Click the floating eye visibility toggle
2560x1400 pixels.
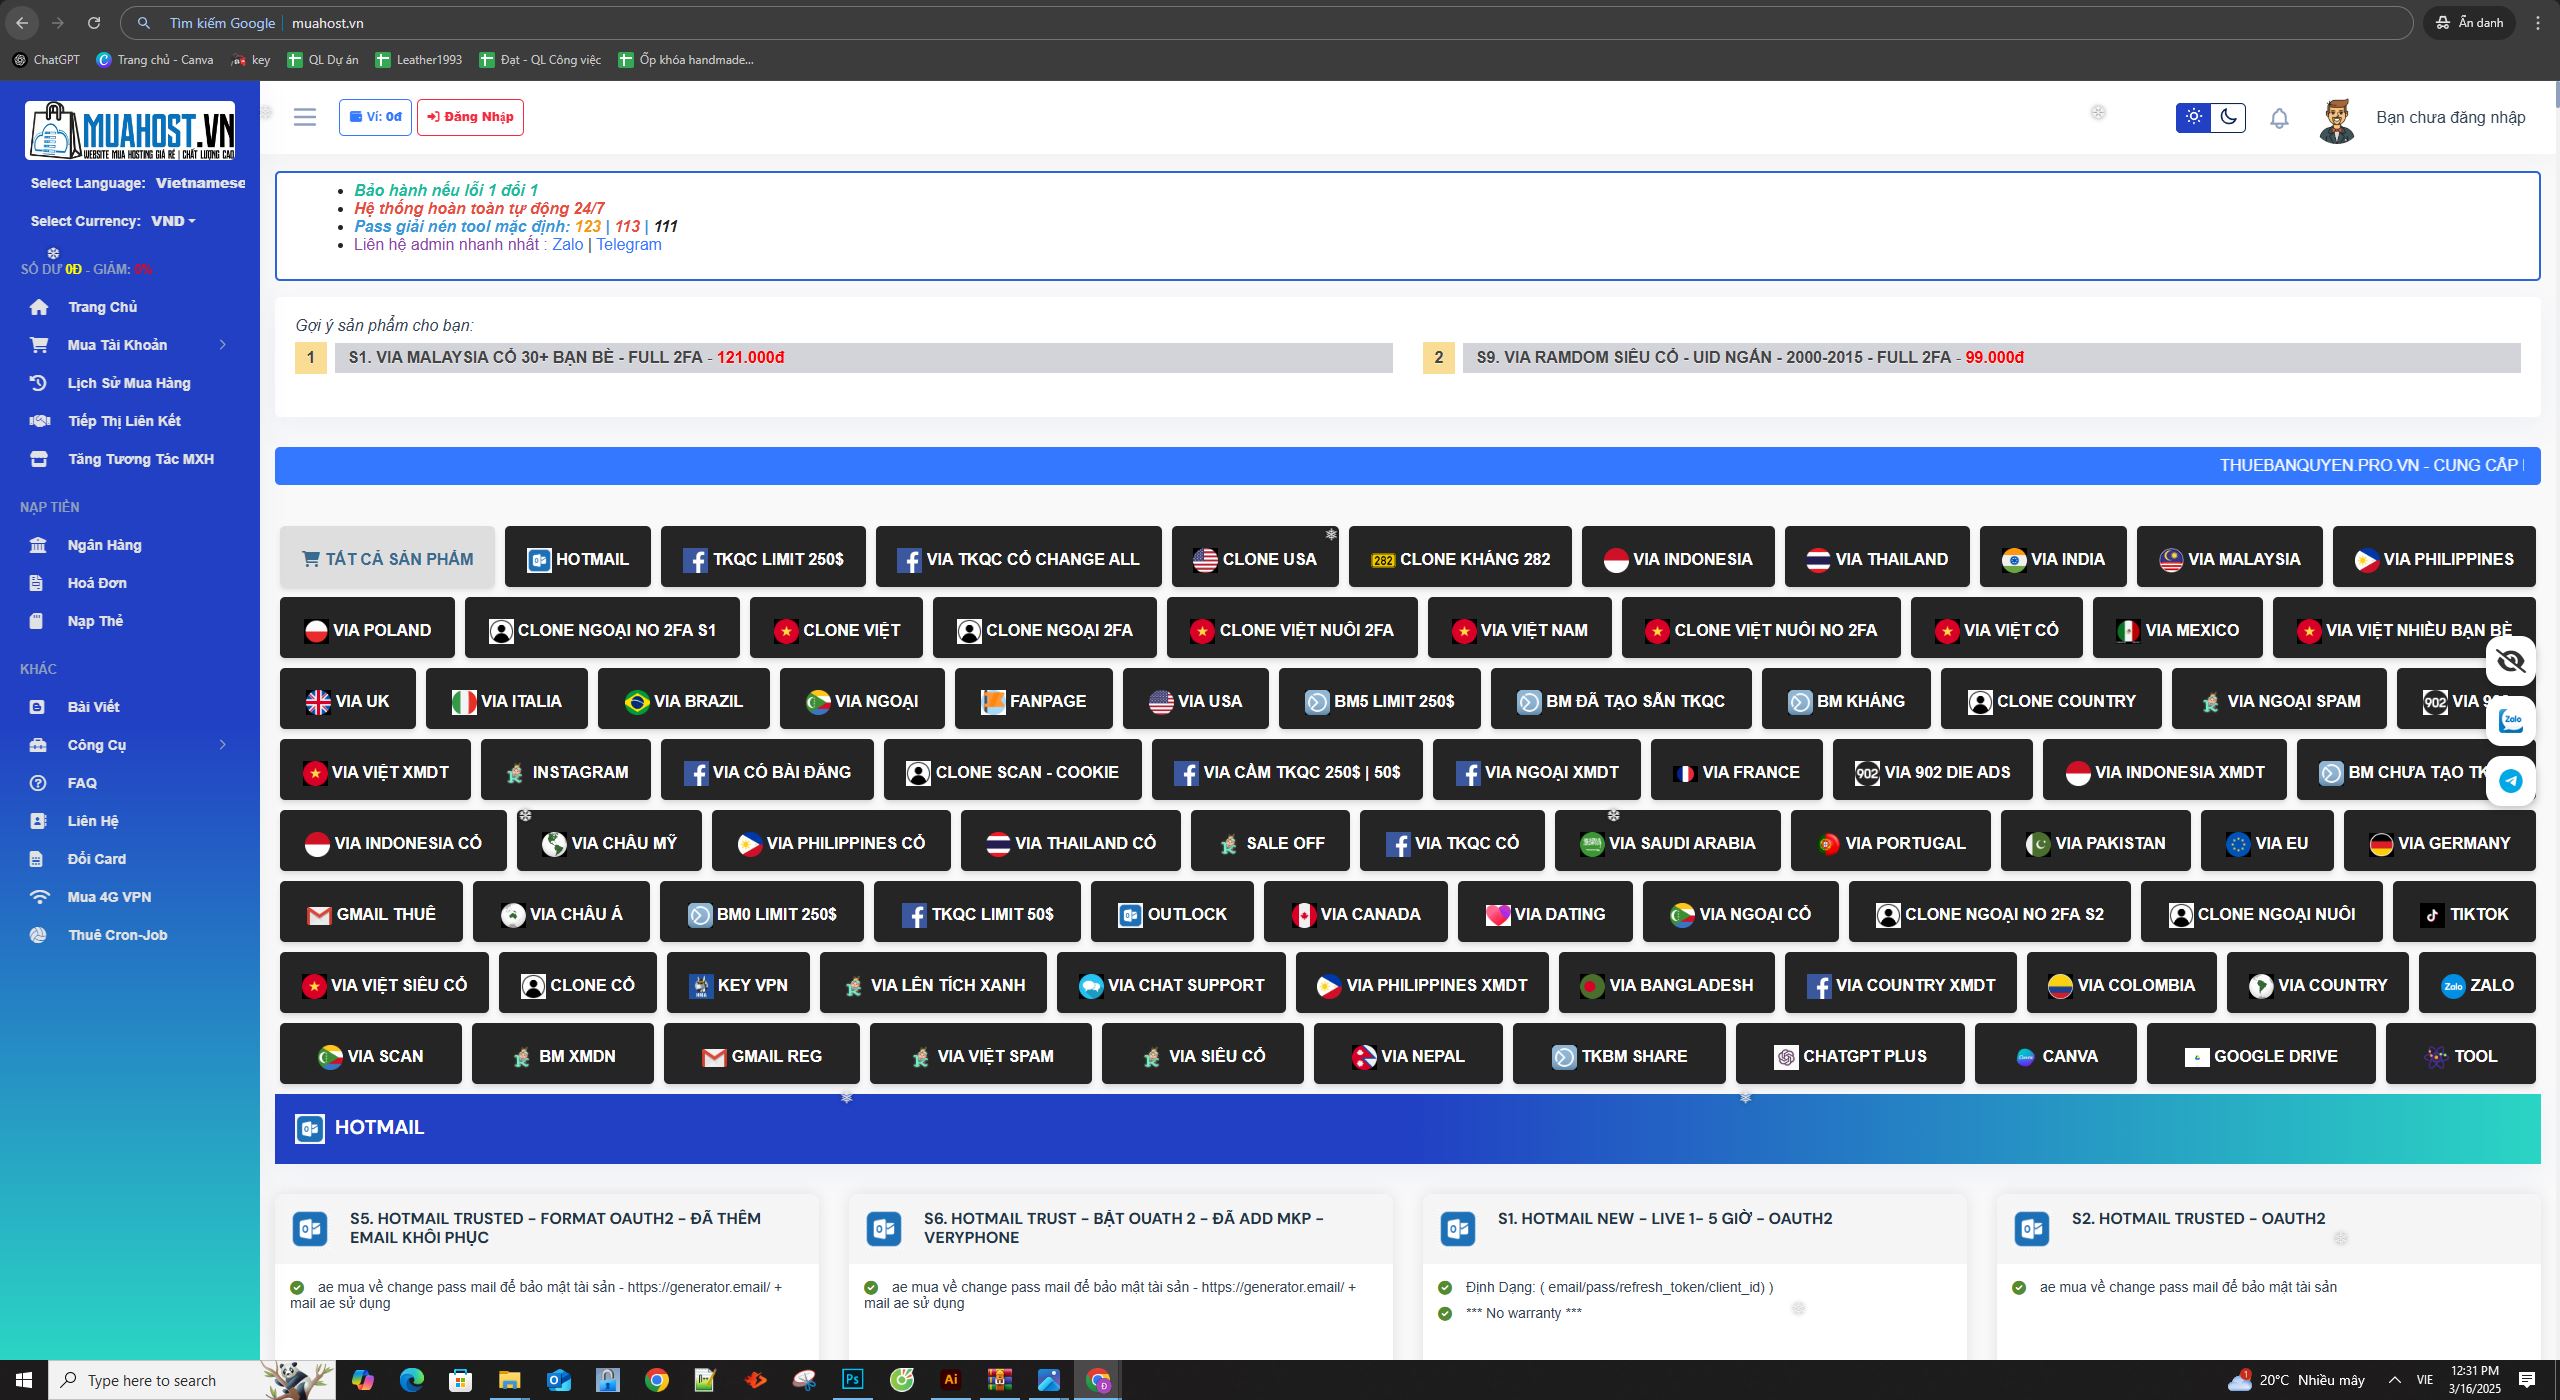click(x=2512, y=660)
